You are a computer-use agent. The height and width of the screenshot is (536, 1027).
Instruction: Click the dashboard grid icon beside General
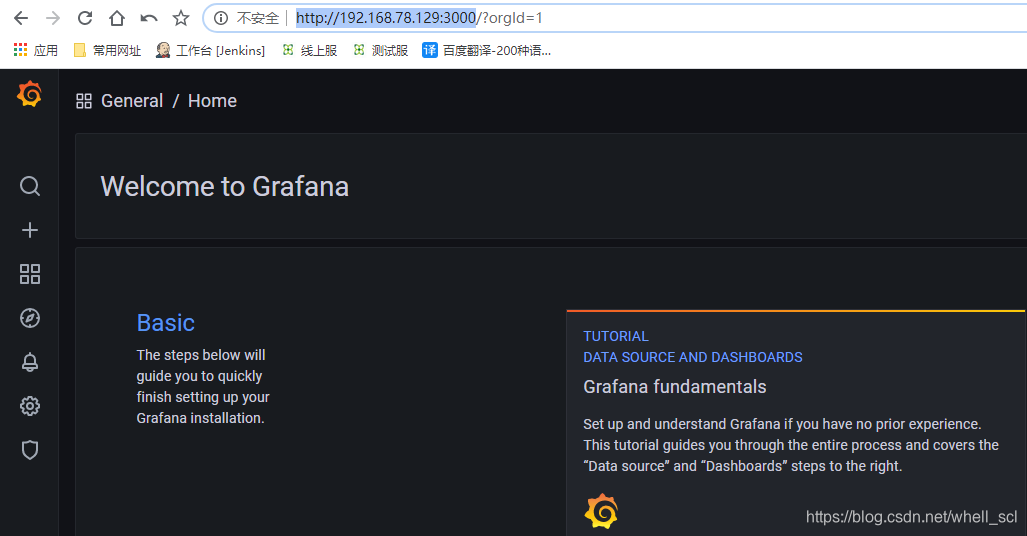84,101
